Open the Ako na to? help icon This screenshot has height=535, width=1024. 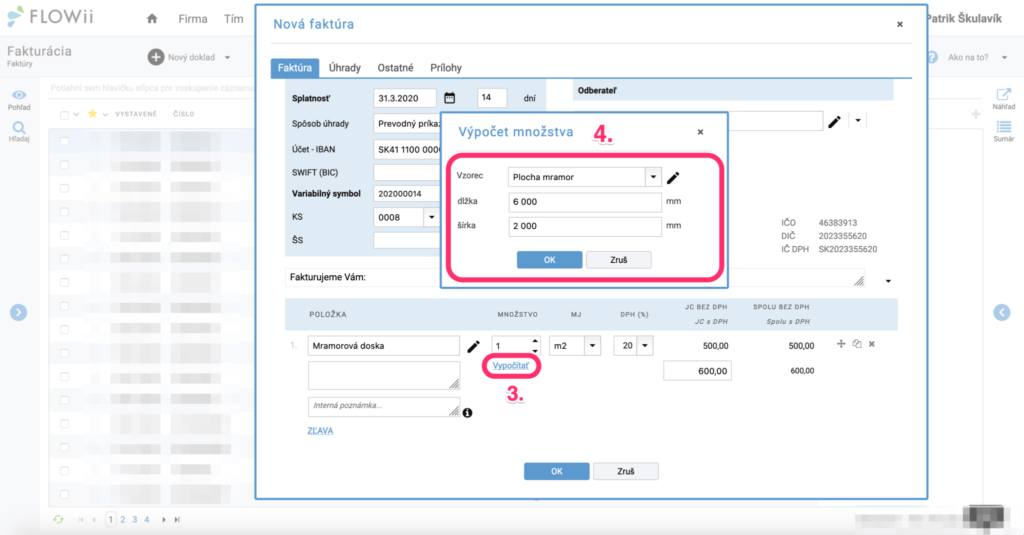click(932, 57)
